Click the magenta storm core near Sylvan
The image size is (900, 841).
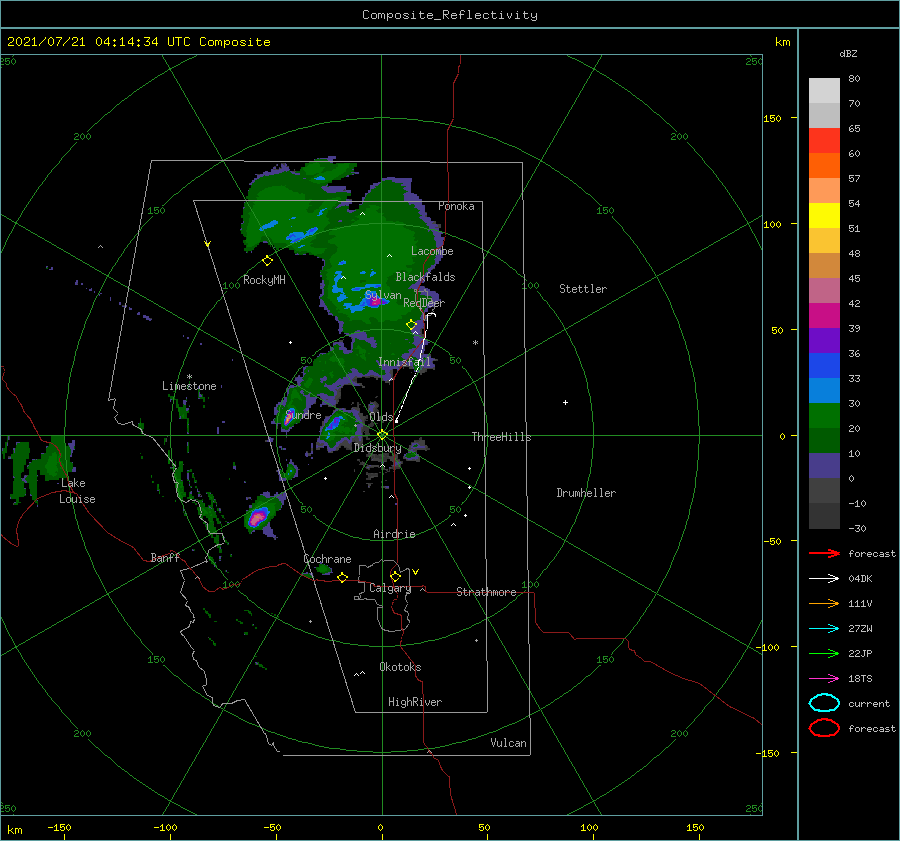[374, 302]
